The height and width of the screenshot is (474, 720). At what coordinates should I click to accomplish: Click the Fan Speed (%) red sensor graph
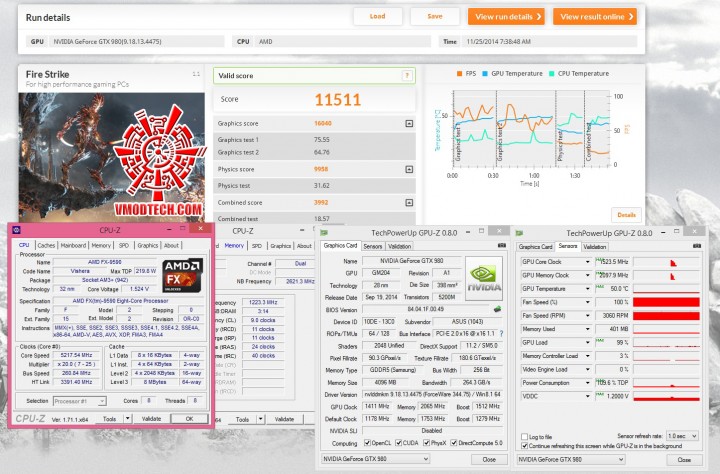click(666, 302)
